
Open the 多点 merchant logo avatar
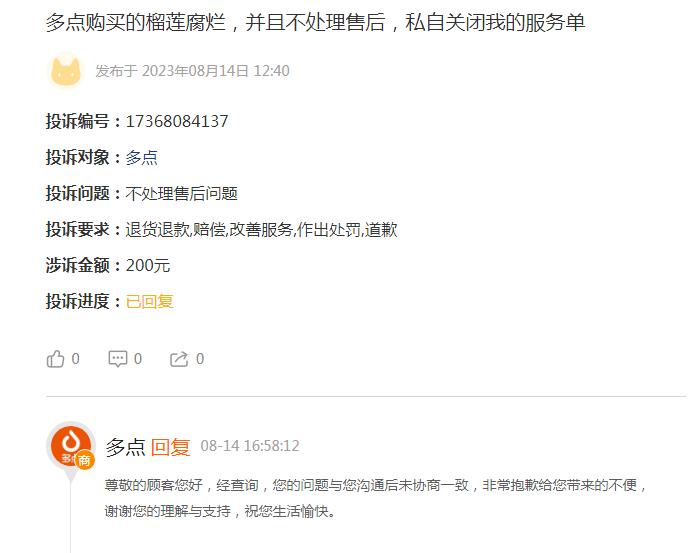[71, 446]
